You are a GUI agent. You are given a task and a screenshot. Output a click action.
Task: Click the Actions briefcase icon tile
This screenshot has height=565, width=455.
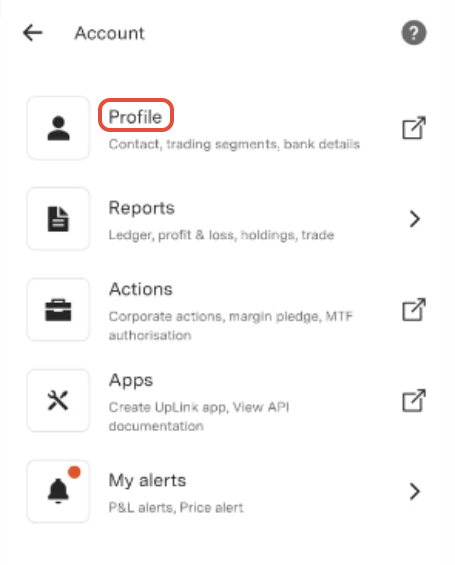(58, 310)
